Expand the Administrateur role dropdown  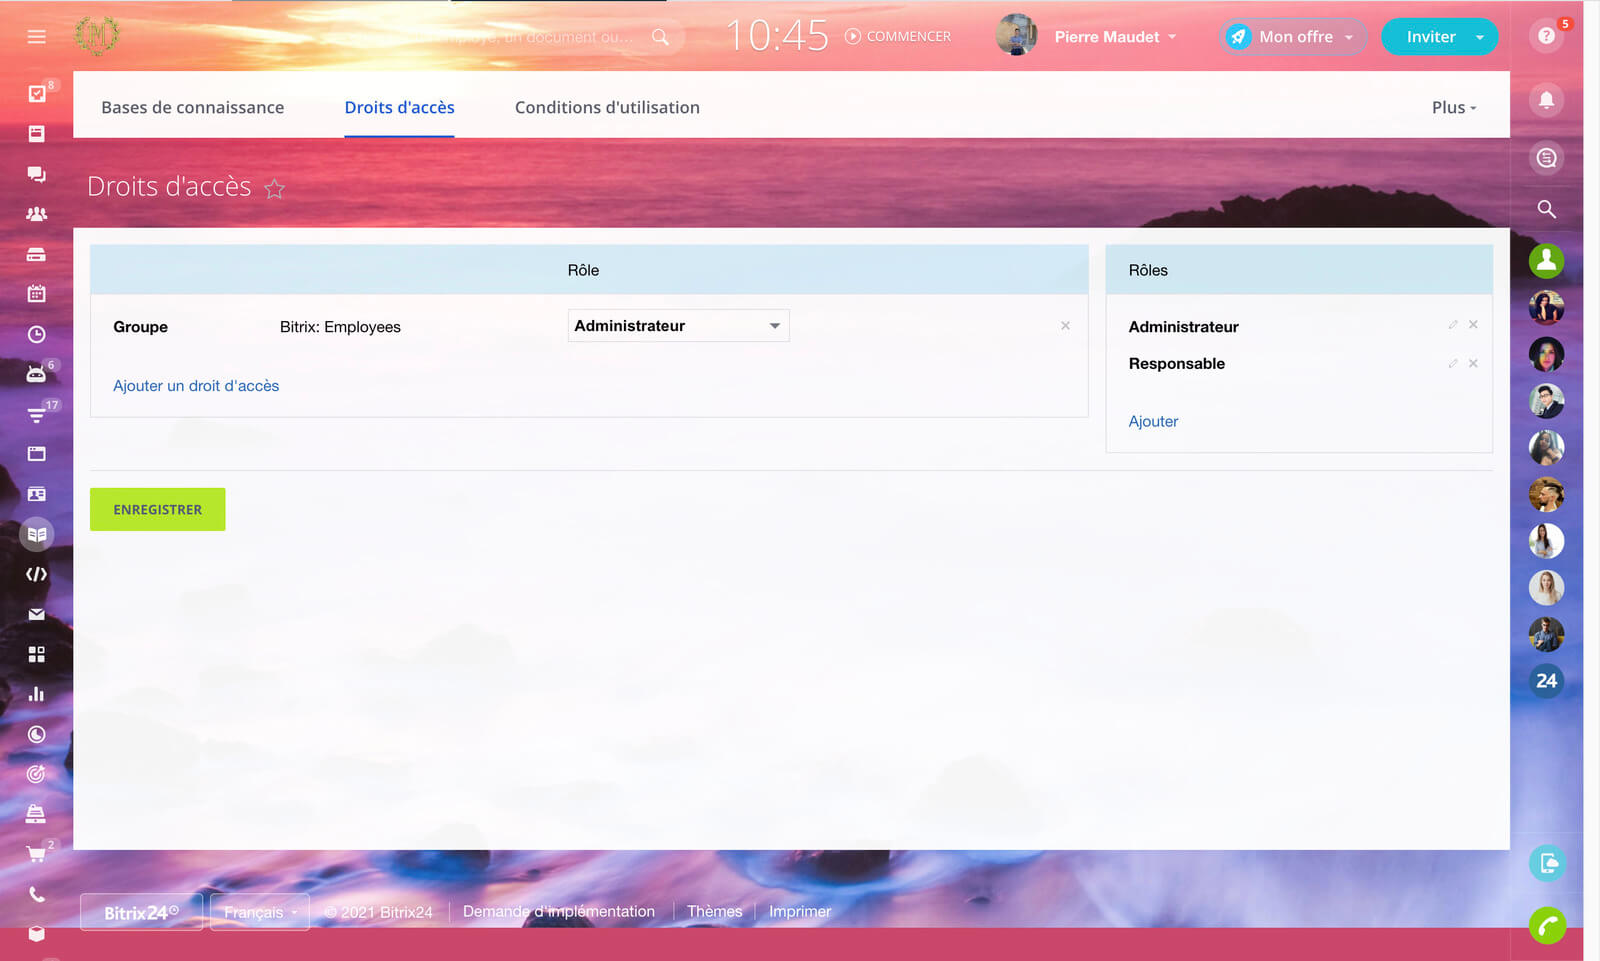678,326
